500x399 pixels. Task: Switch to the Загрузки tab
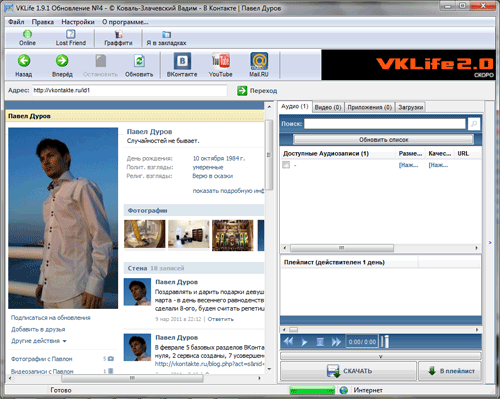coord(411,107)
